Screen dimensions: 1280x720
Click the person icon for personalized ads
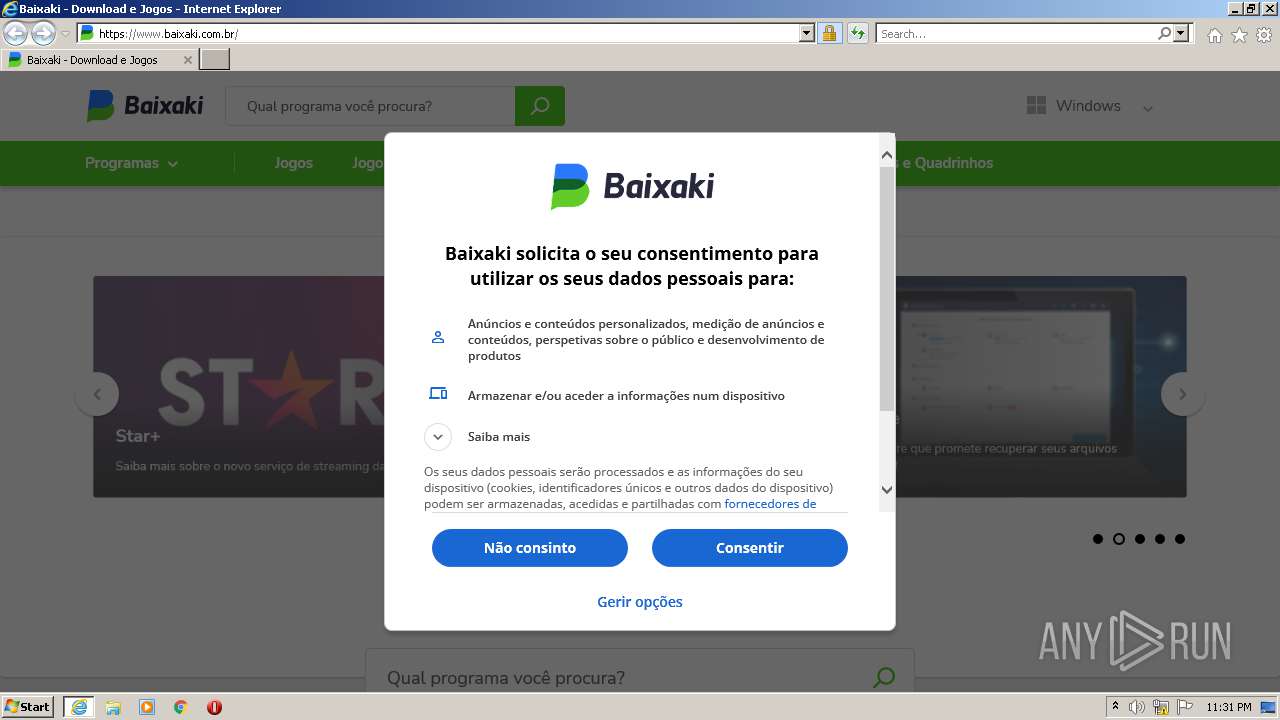click(x=438, y=337)
